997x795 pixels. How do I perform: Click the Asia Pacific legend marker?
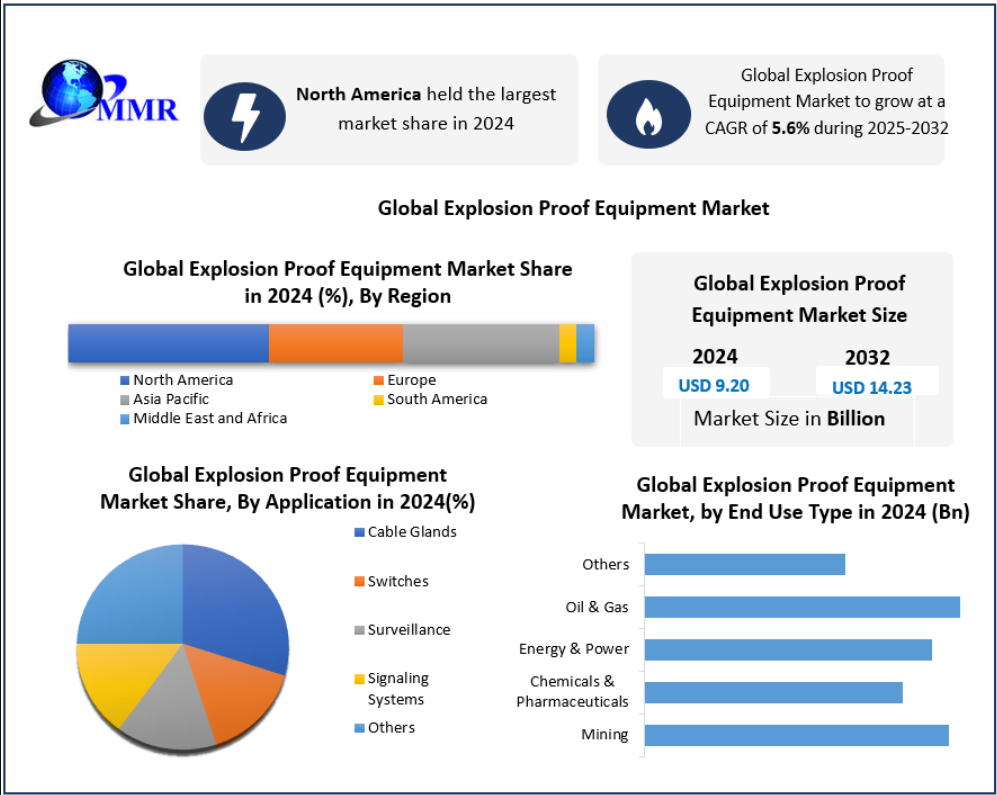pyautogui.click(x=125, y=399)
